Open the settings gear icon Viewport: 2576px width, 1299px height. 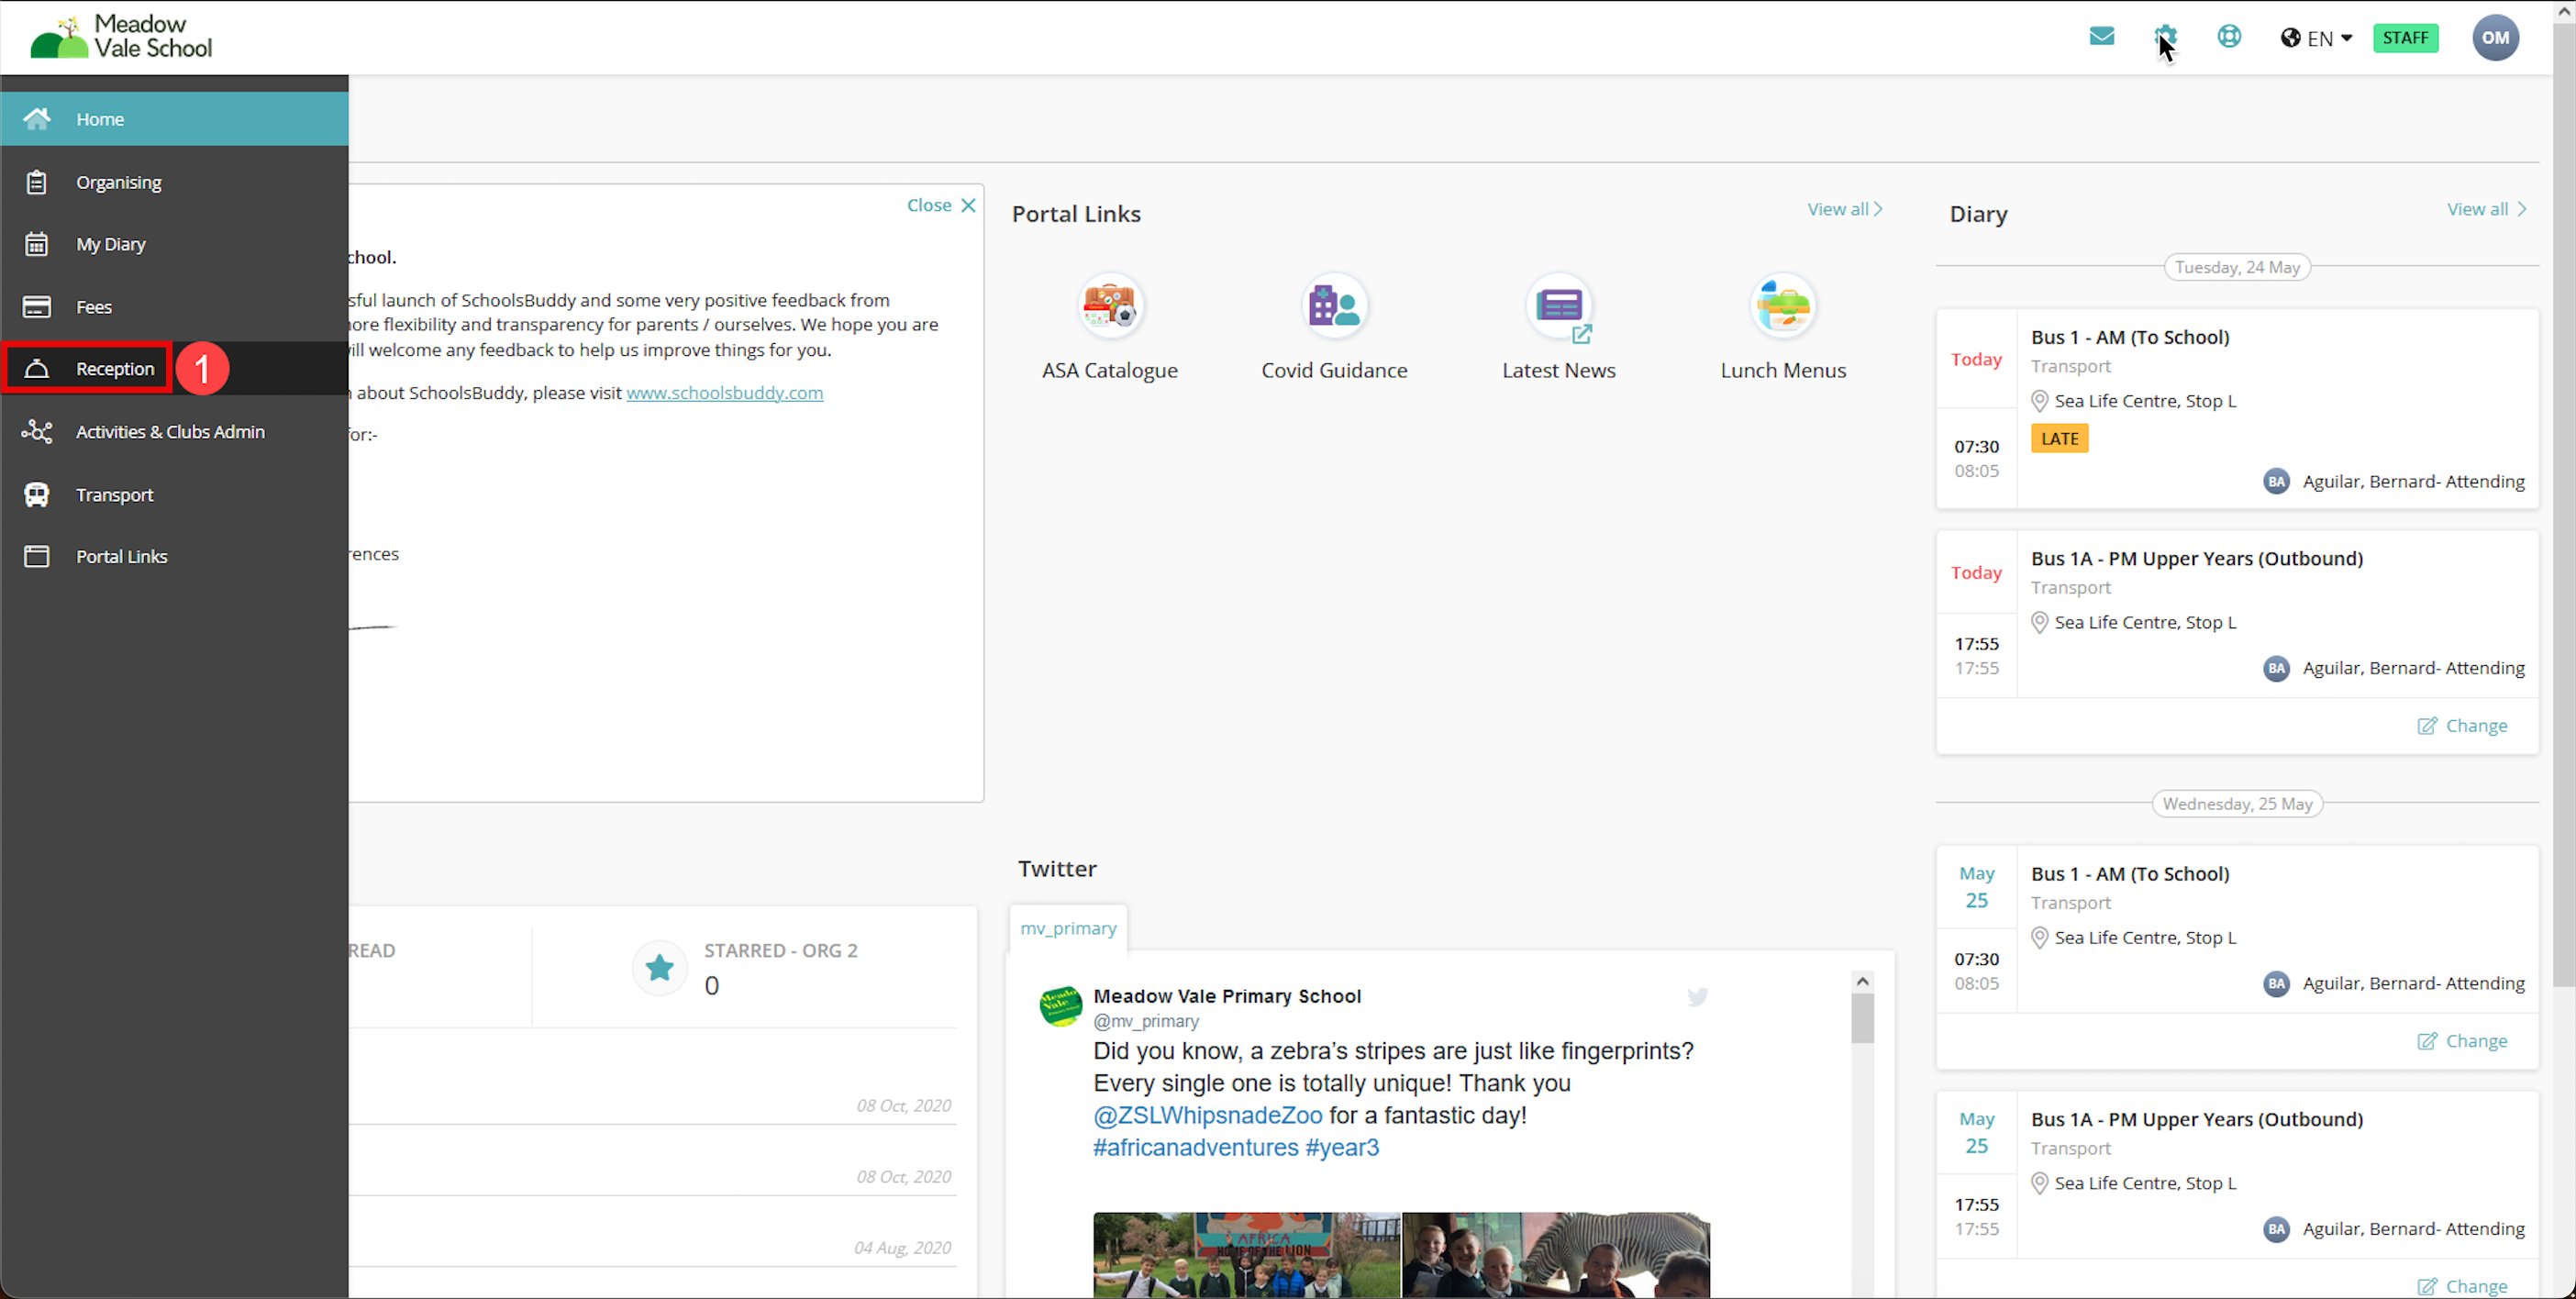click(2165, 37)
